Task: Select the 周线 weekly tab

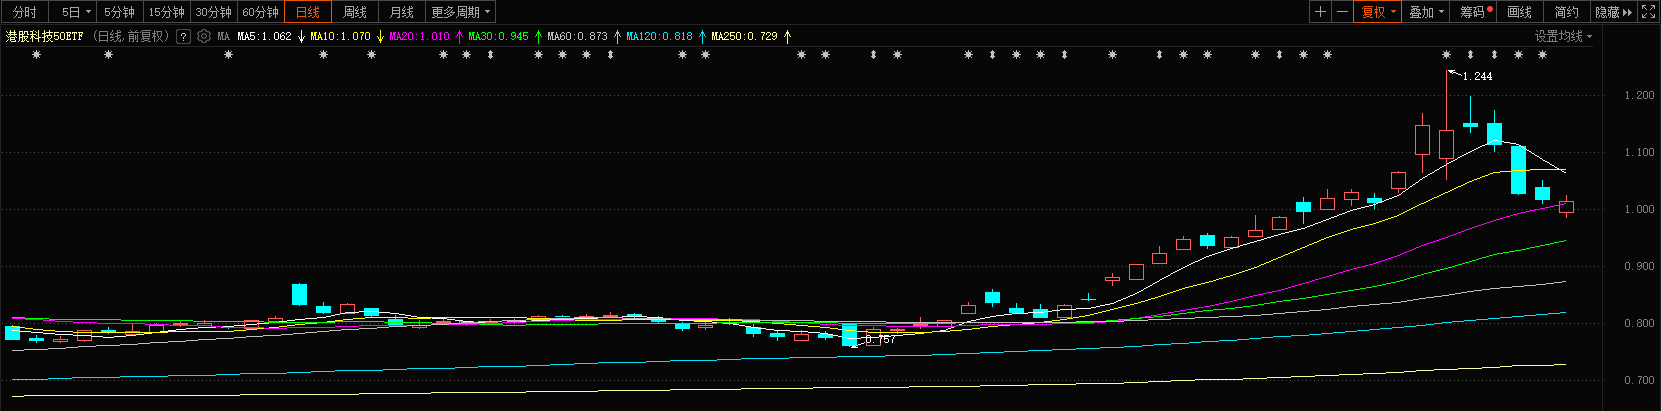Action: coord(355,12)
